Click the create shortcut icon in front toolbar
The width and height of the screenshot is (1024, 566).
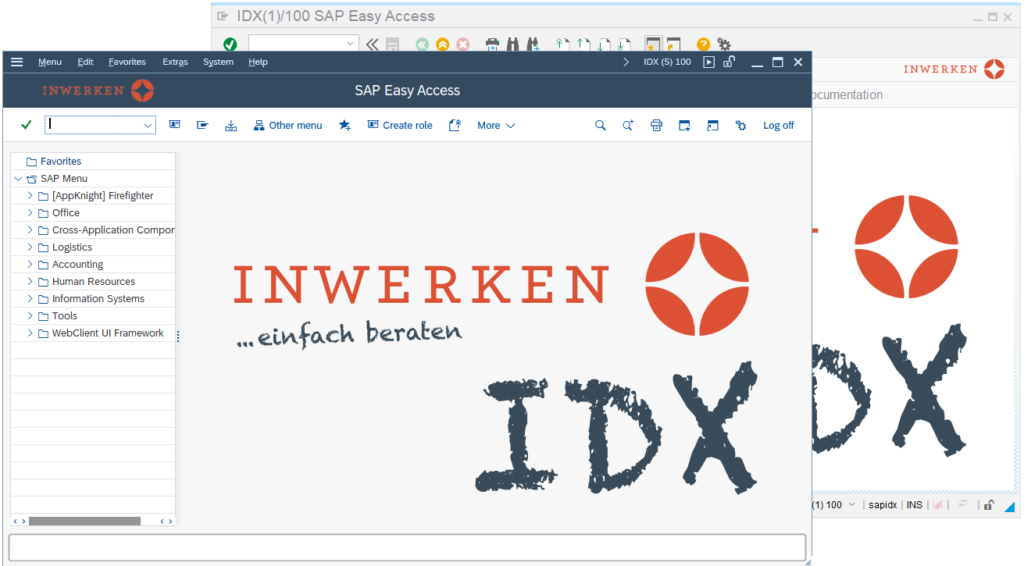712,125
